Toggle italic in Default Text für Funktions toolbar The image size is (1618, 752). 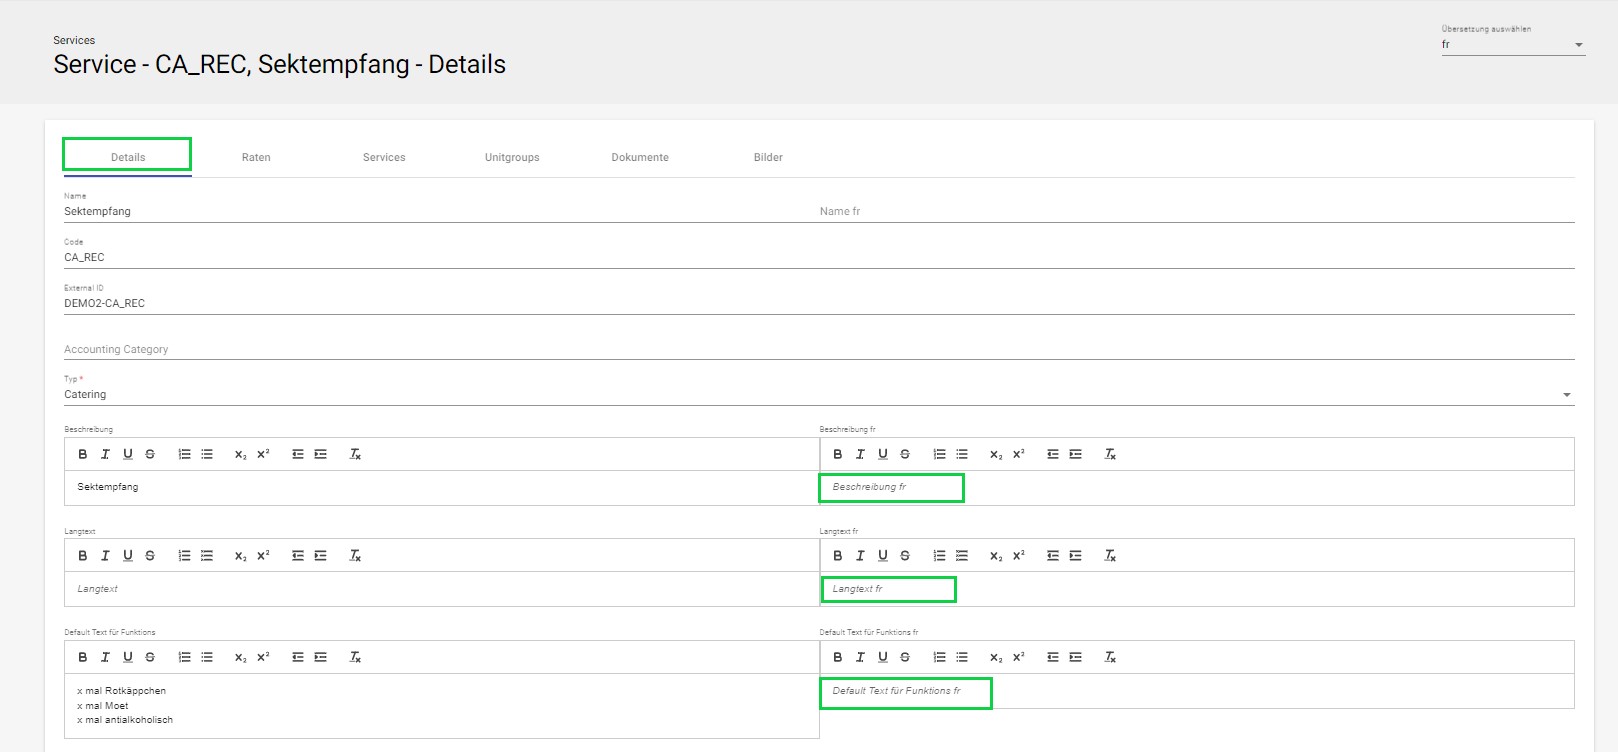105,657
